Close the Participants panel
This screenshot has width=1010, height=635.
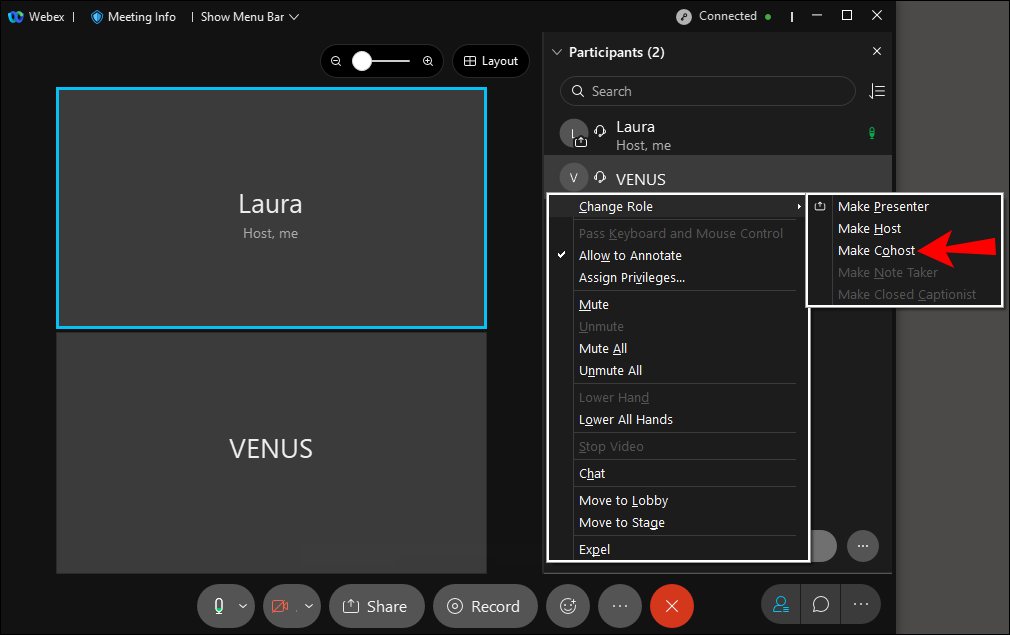[x=877, y=52]
